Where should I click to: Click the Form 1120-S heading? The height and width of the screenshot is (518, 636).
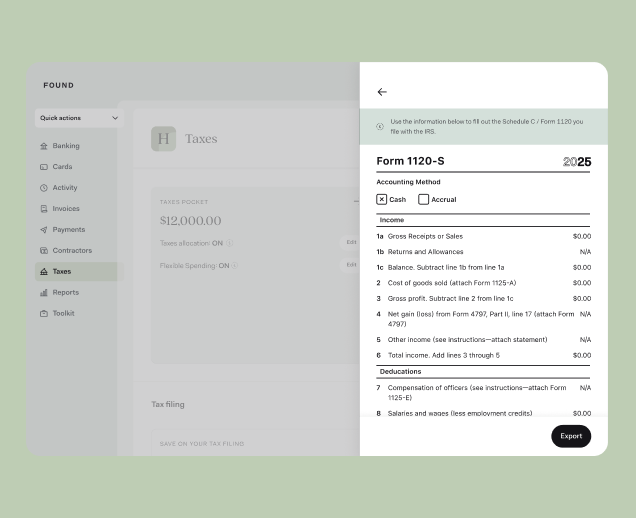410,161
